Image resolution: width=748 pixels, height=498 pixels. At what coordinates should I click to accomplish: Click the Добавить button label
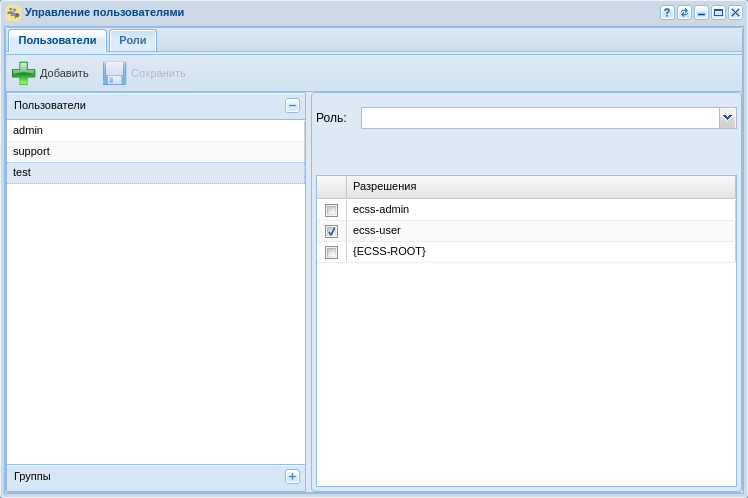64,73
